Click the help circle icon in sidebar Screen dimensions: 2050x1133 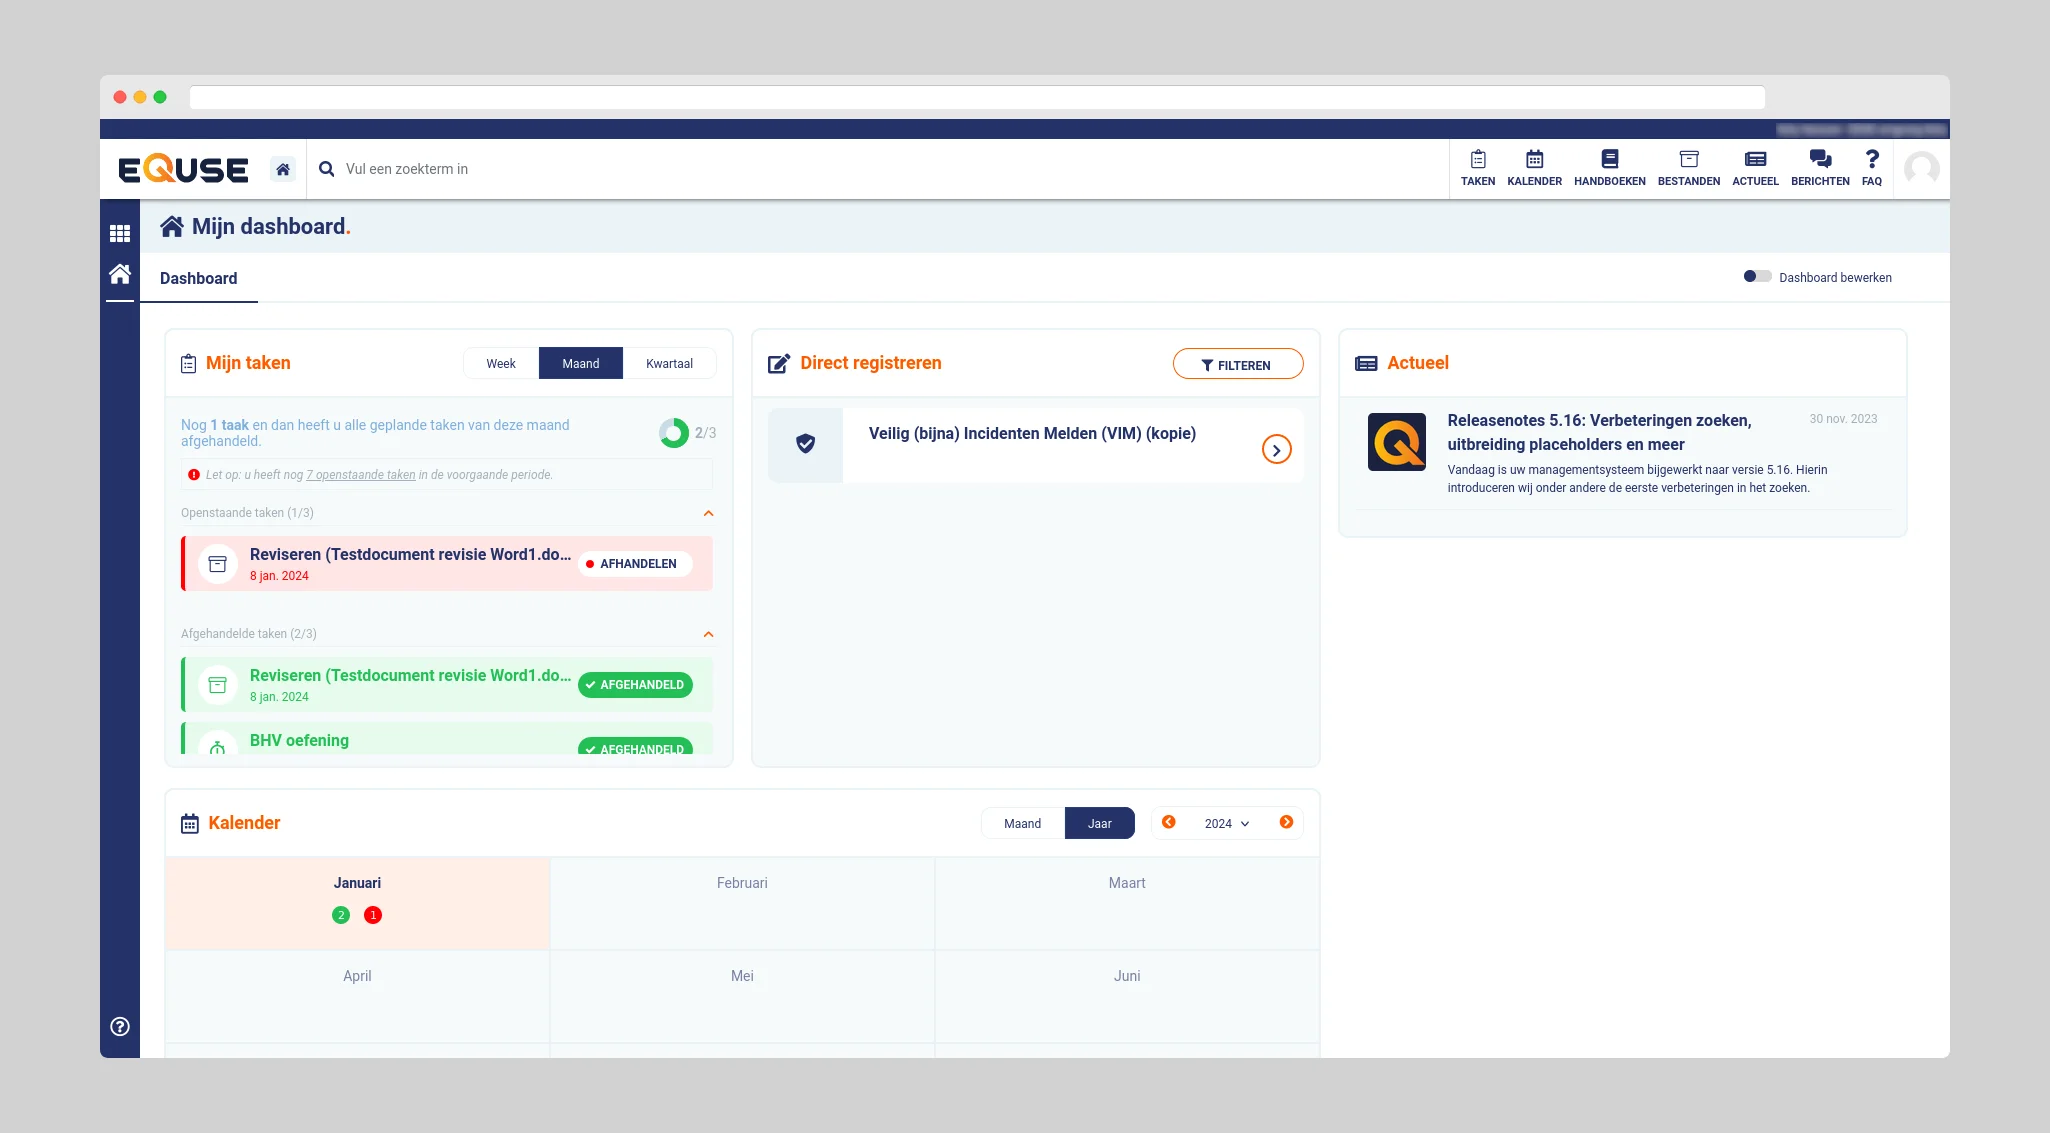[x=120, y=1026]
